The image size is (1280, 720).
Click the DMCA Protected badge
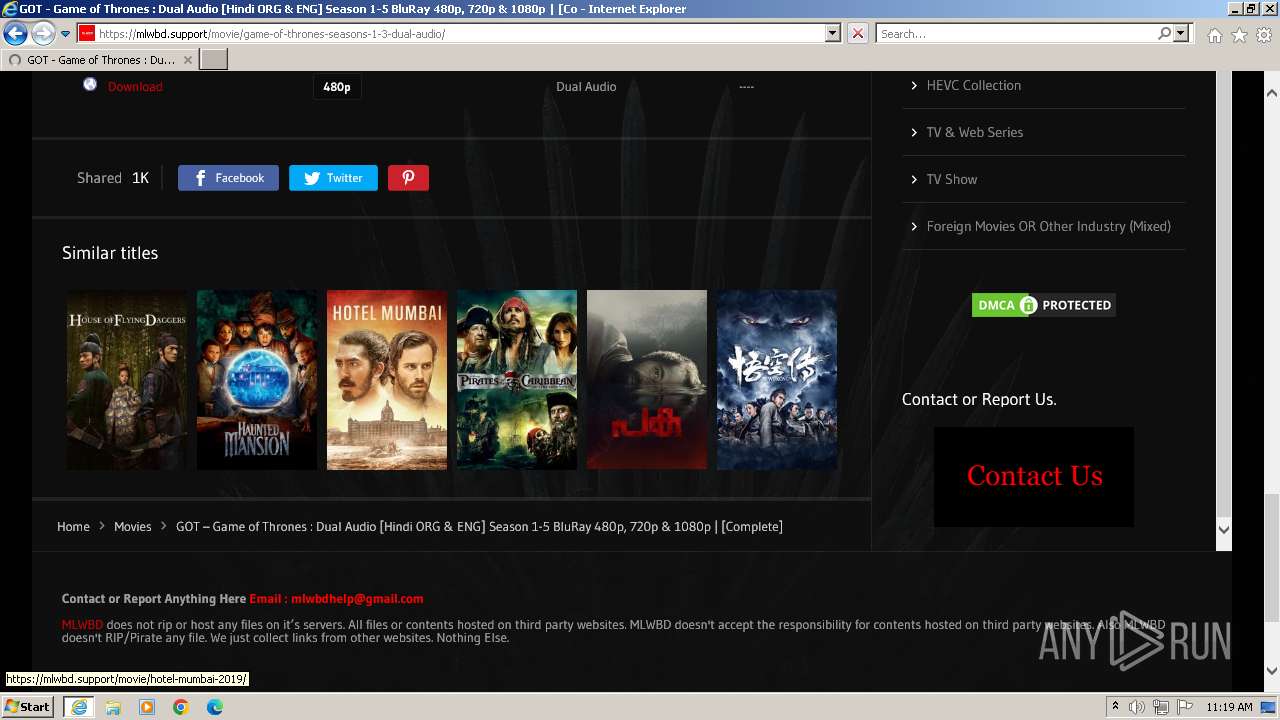pos(1043,305)
